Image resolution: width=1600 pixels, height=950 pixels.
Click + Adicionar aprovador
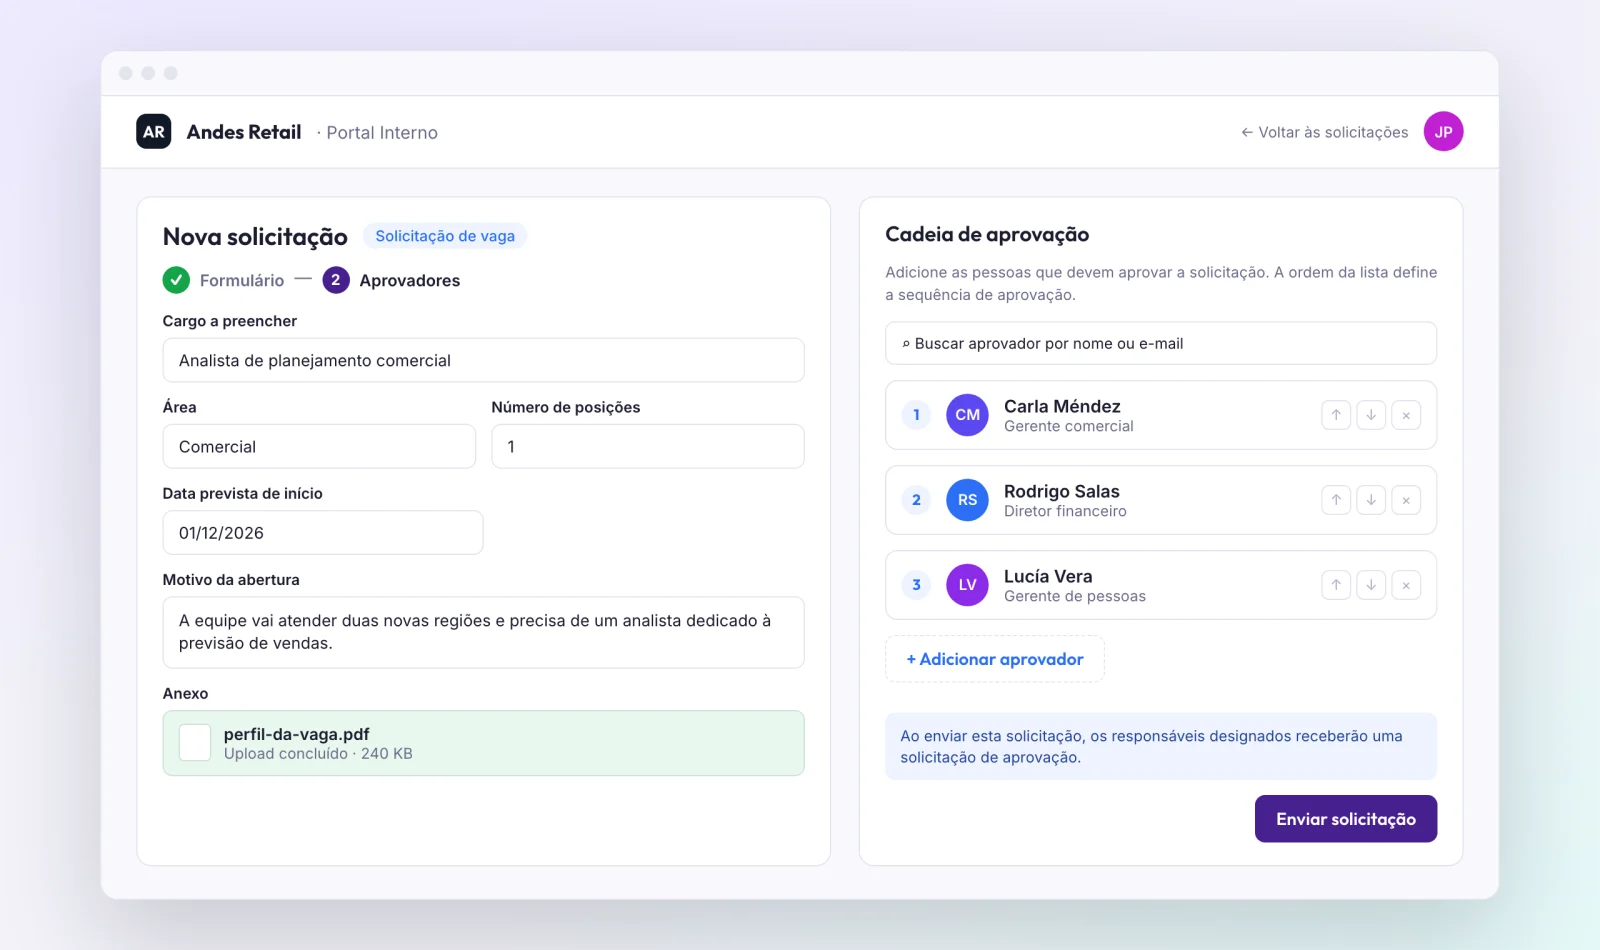pyautogui.click(x=995, y=659)
